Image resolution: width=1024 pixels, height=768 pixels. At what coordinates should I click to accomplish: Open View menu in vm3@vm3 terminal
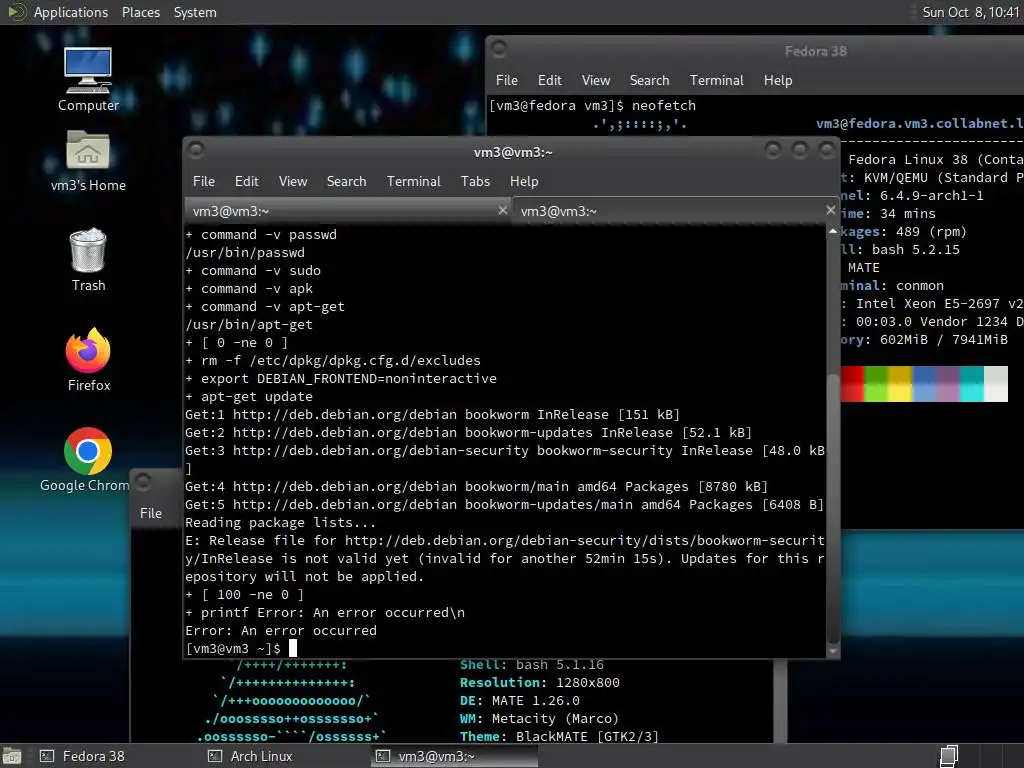(293, 182)
